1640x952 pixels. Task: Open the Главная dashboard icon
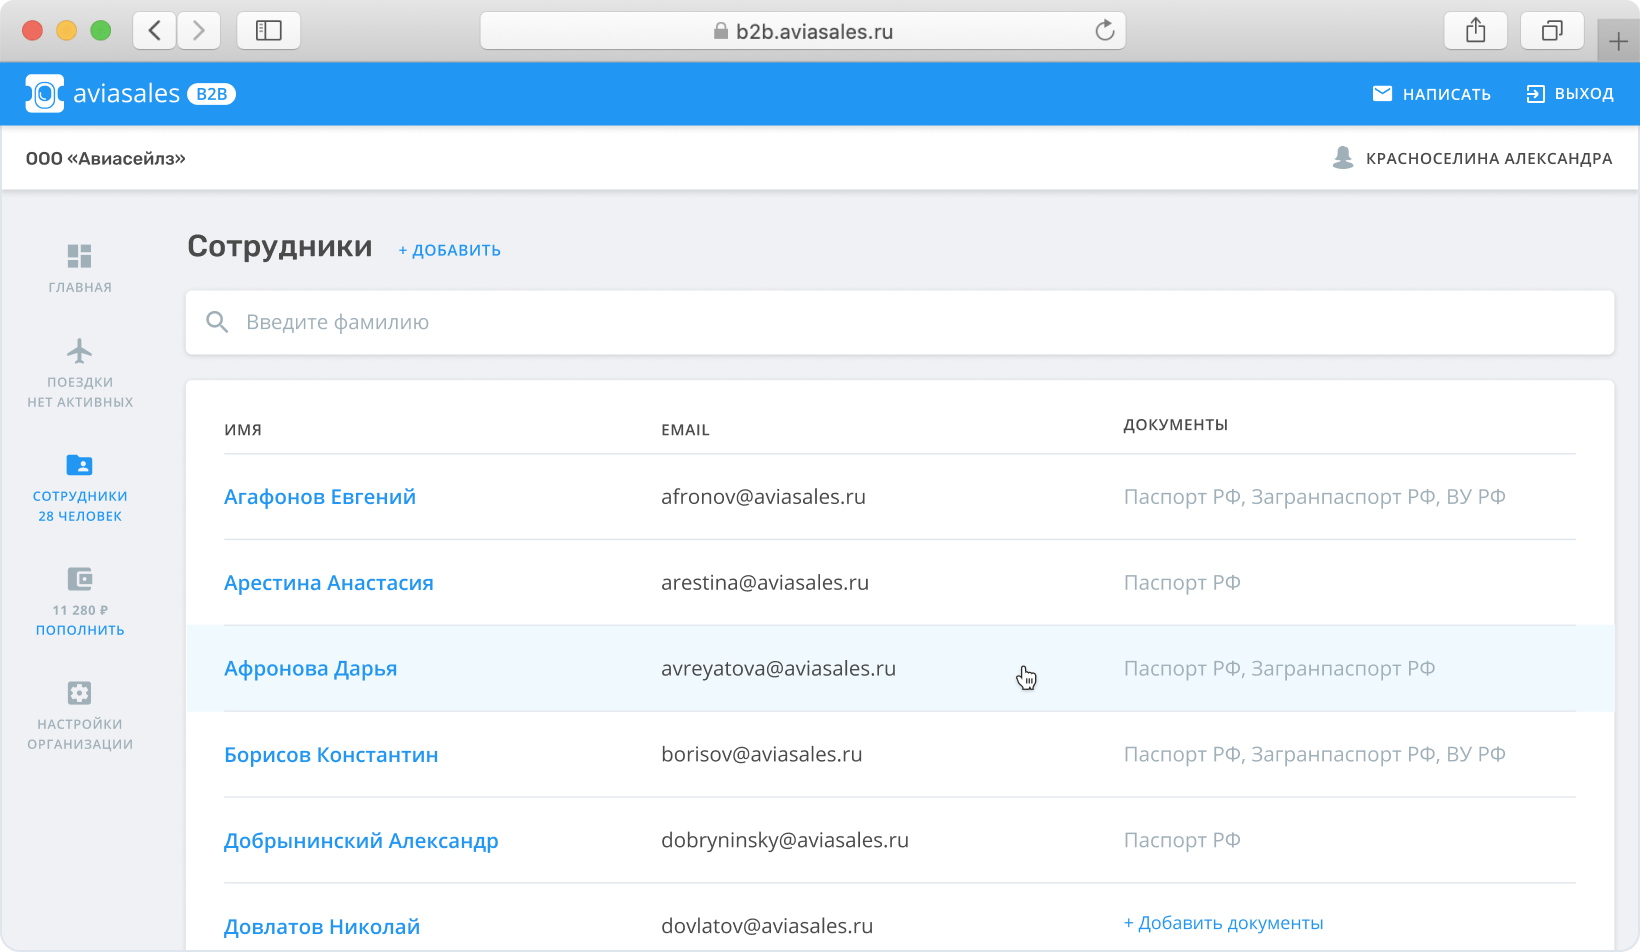(x=79, y=257)
